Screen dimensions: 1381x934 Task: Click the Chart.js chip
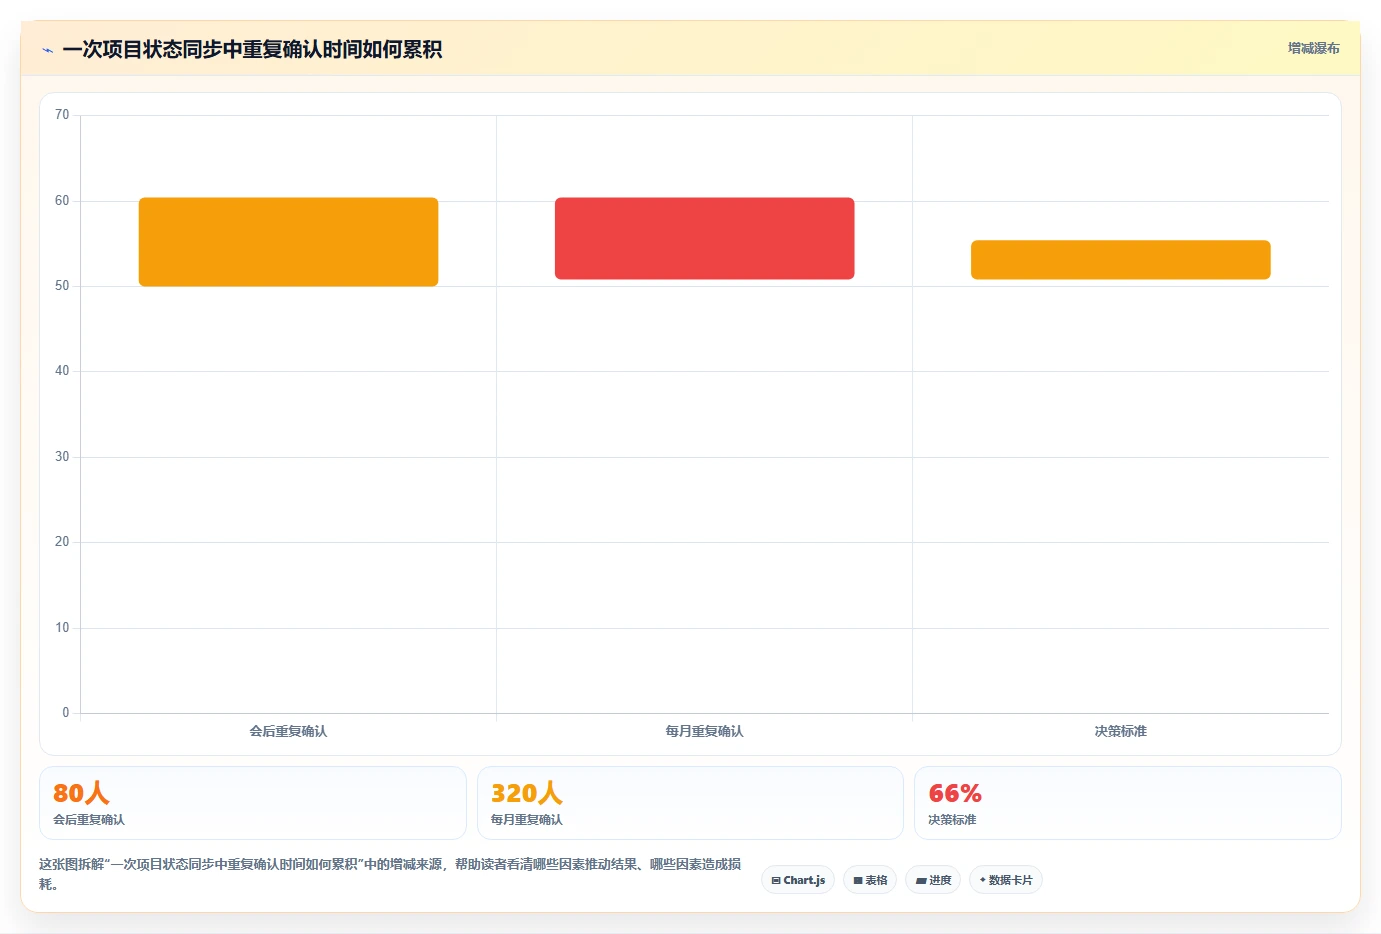coord(798,880)
